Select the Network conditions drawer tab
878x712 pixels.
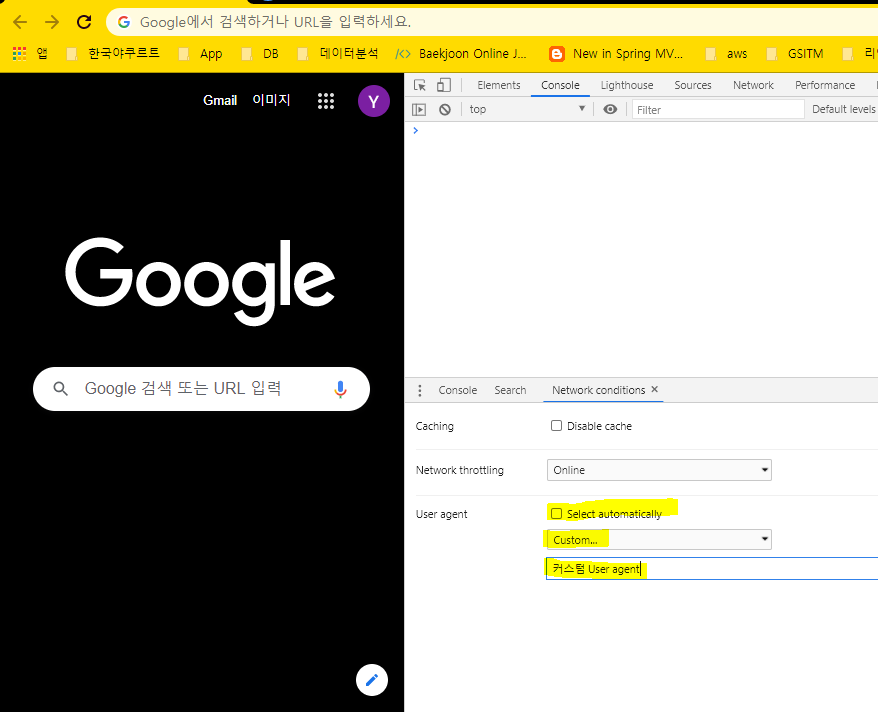click(598, 390)
